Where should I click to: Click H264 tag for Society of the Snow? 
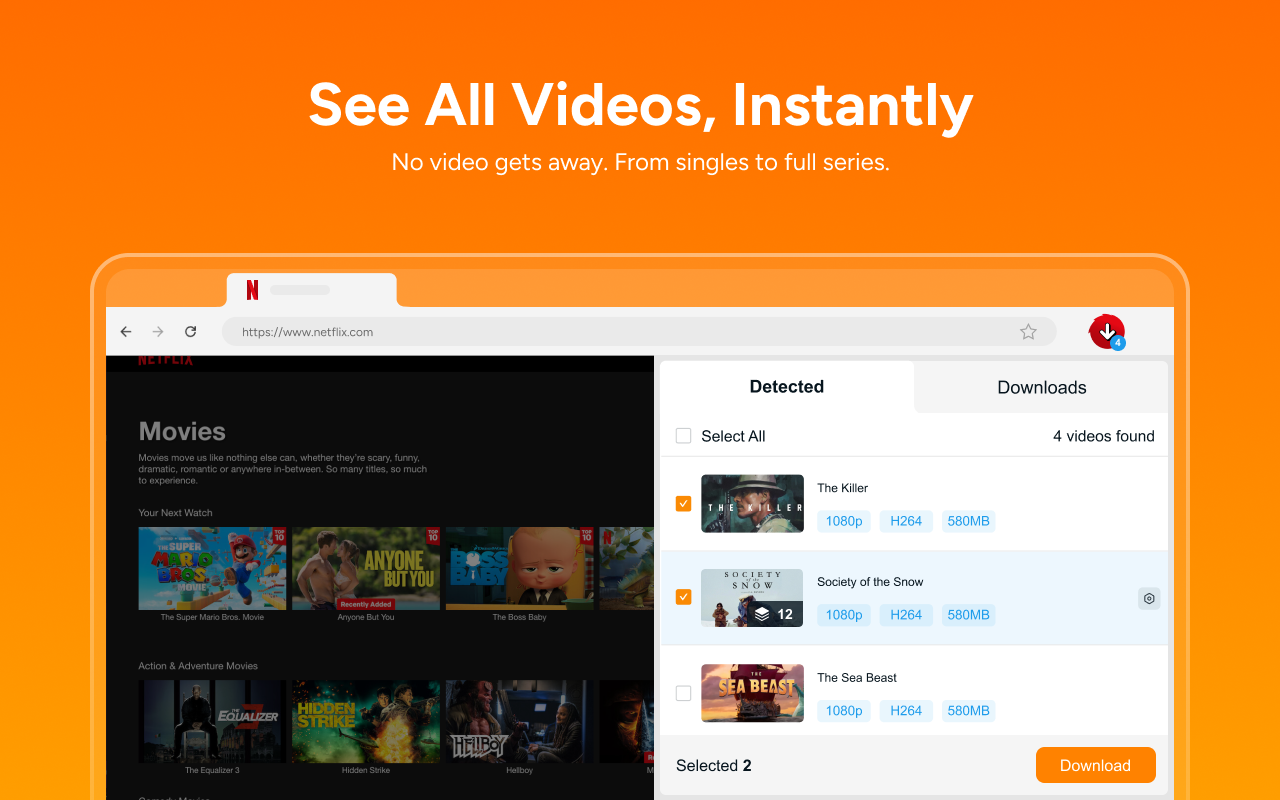(906, 615)
